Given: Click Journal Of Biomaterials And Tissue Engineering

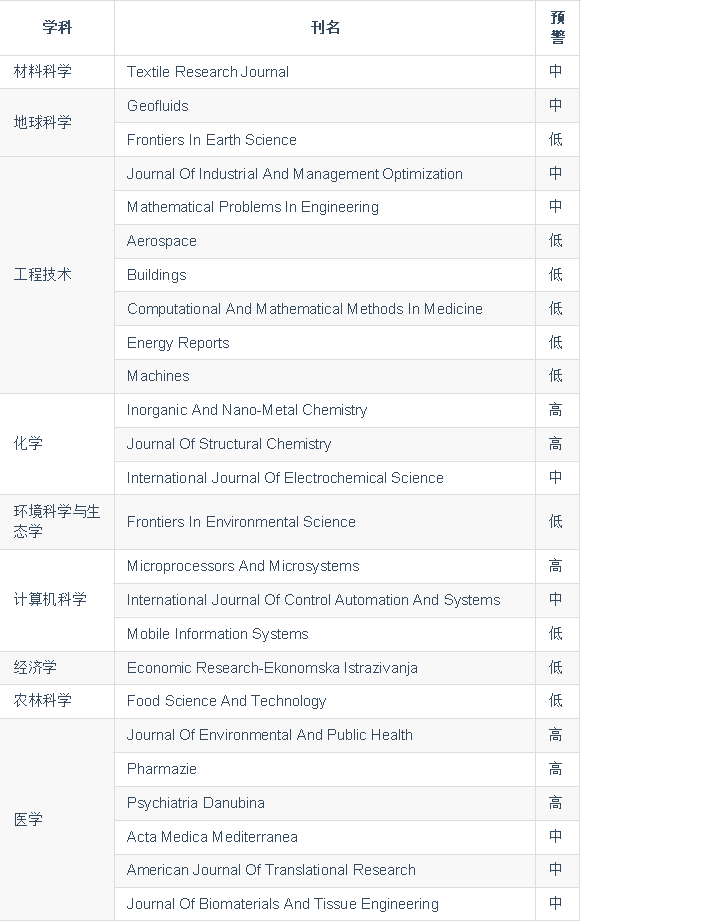Looking at the screenshot, I should coord(283,905).
